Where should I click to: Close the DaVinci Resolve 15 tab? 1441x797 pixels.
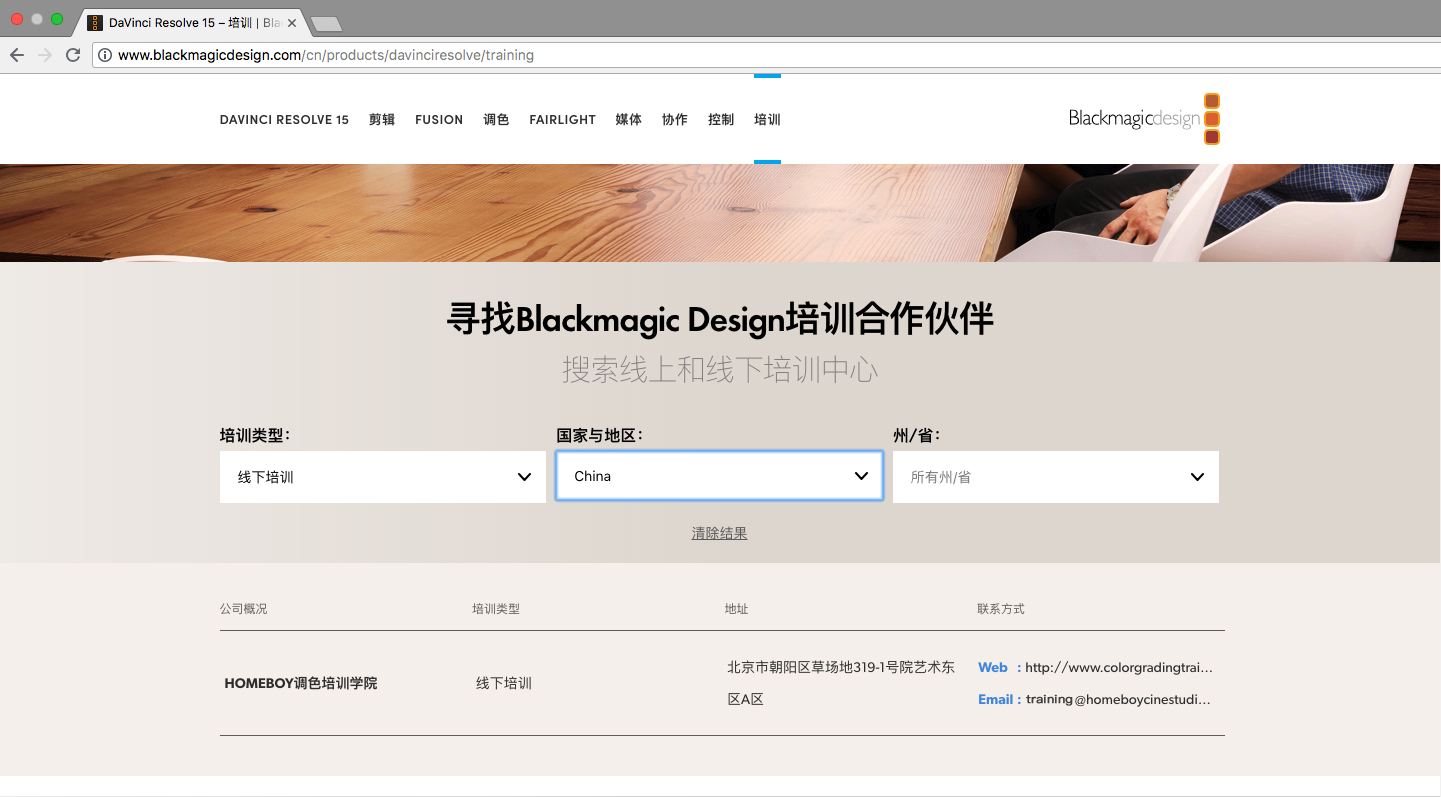[x=292, y=22]
